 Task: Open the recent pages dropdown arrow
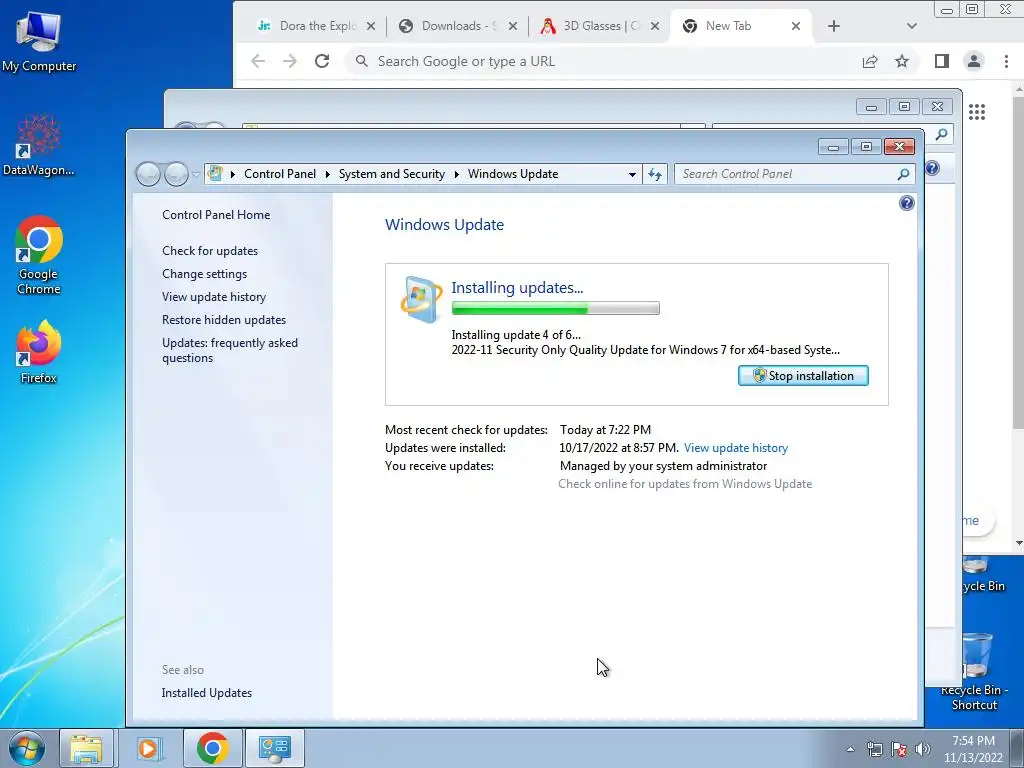click(x=195, y=175)
